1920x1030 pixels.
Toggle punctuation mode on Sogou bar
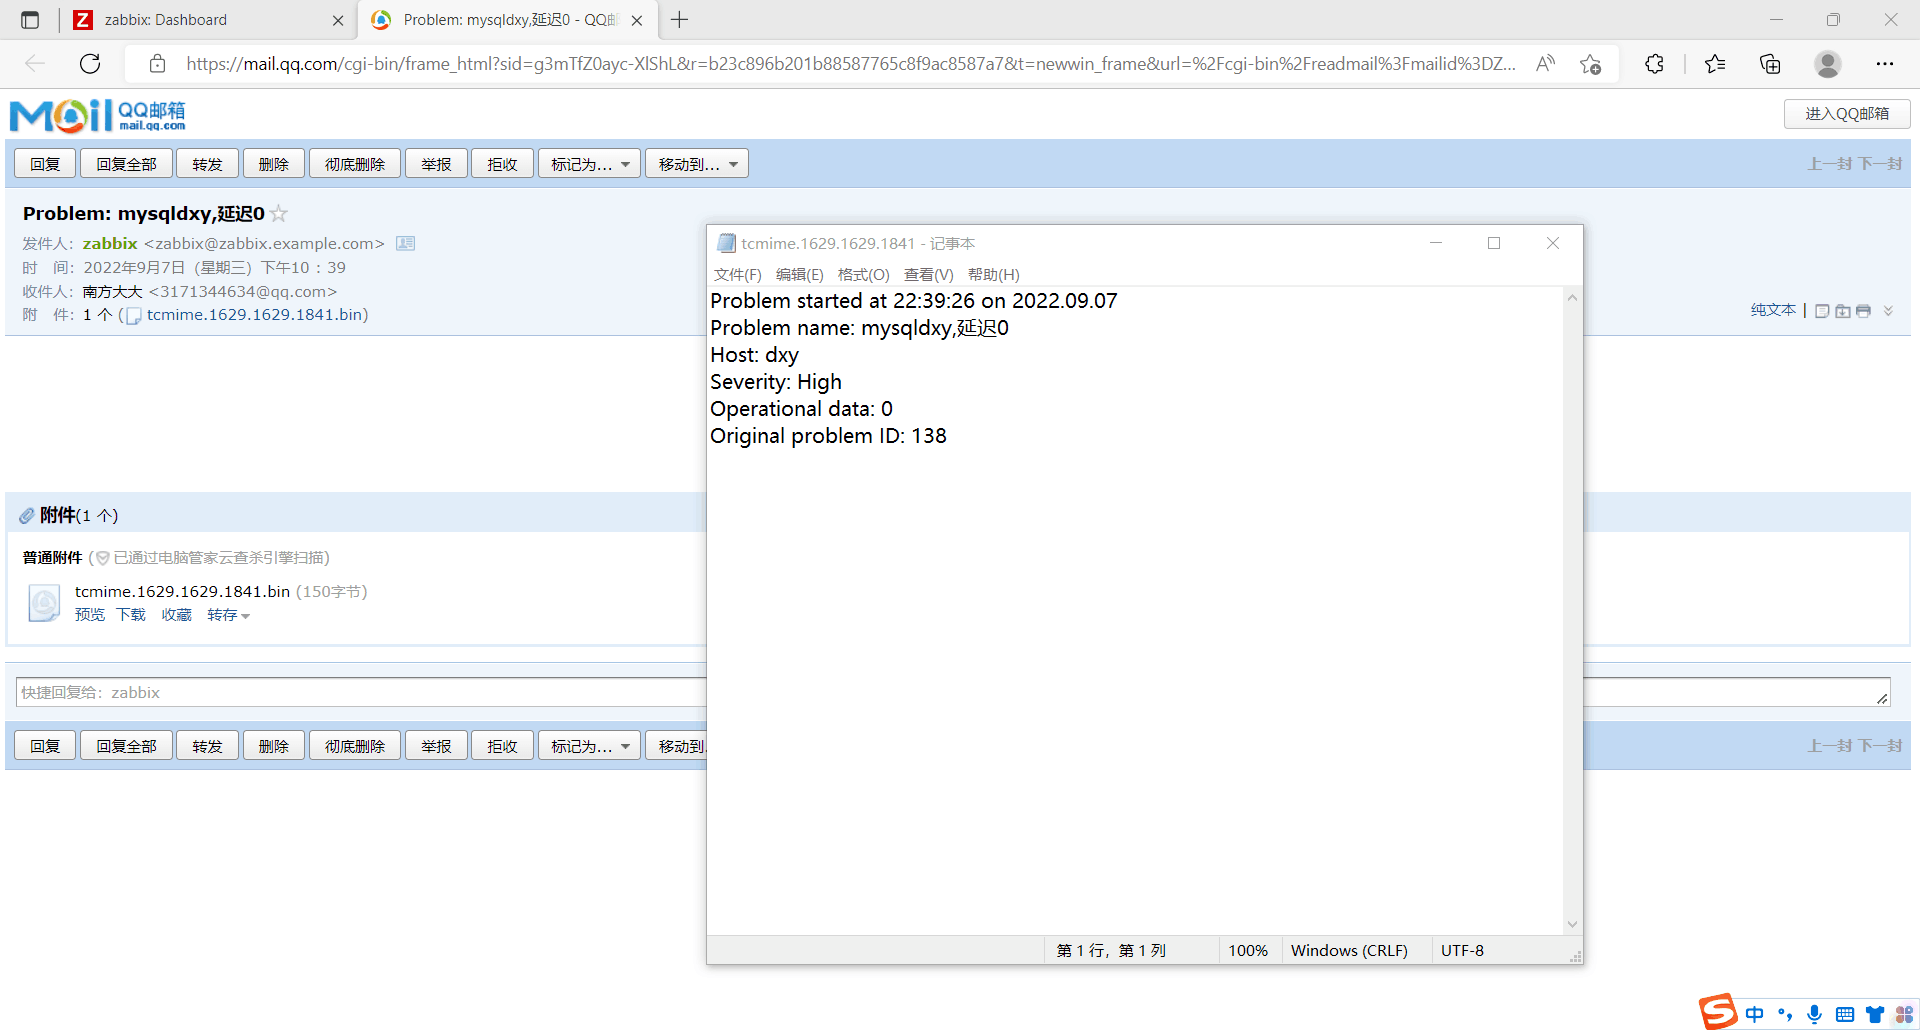pyautogui.click(x=1785, y=1014)
